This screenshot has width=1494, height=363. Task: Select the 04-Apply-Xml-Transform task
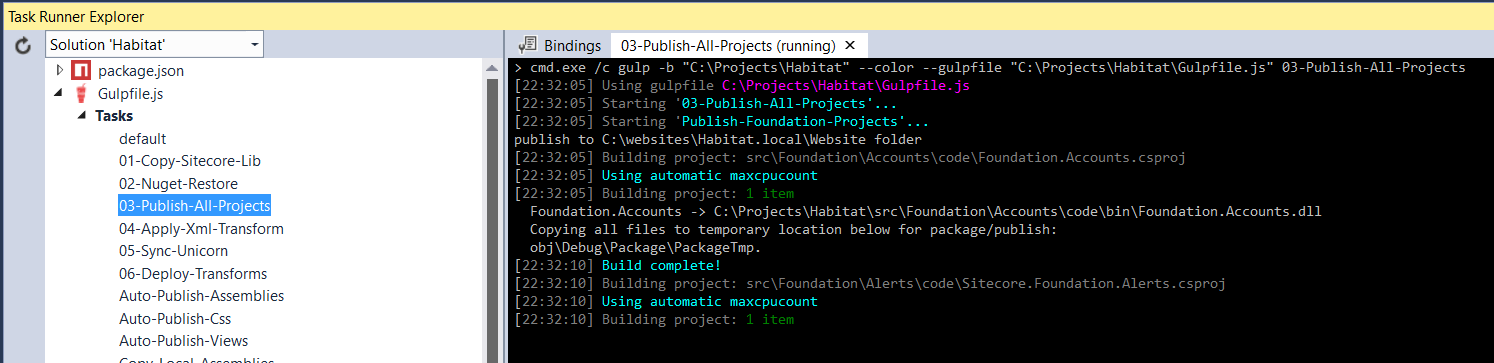(x=201, y=228)
